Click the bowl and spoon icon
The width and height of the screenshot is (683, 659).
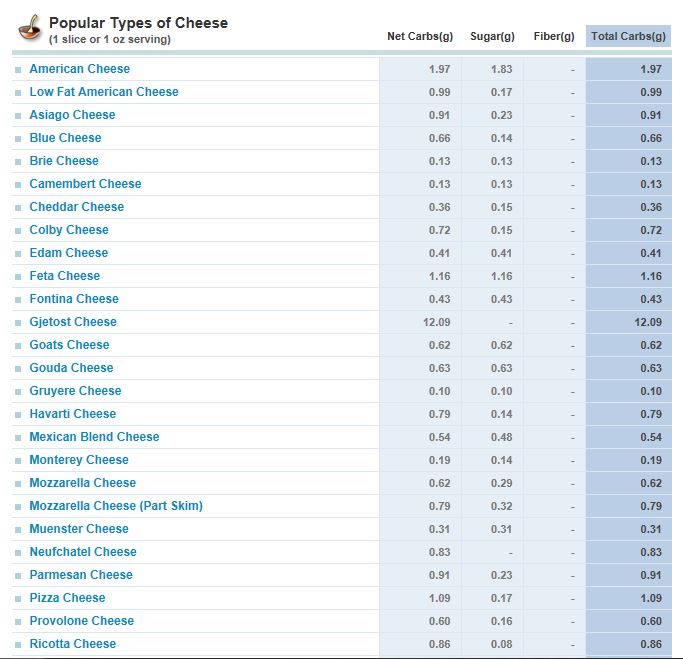[x=30, y=27]
